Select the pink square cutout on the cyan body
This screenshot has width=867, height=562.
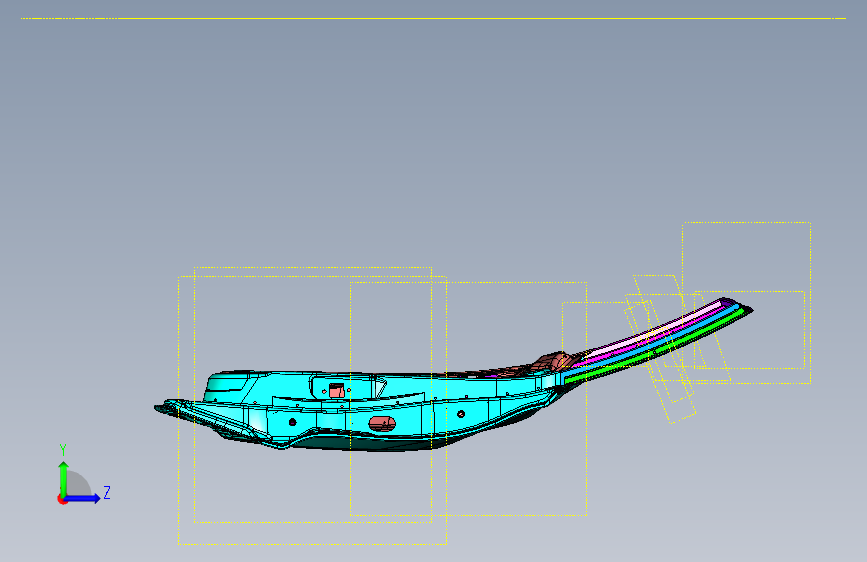[337, 390]
